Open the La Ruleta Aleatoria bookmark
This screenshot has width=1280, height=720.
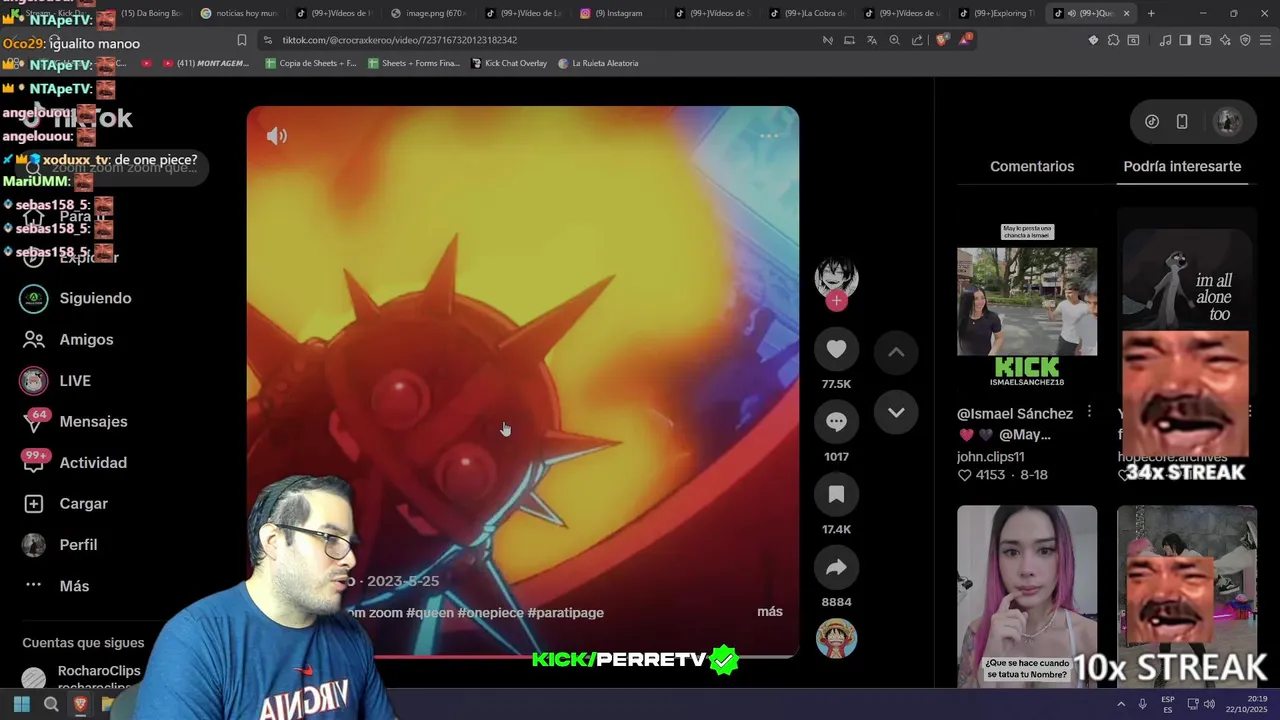(598, 63)
